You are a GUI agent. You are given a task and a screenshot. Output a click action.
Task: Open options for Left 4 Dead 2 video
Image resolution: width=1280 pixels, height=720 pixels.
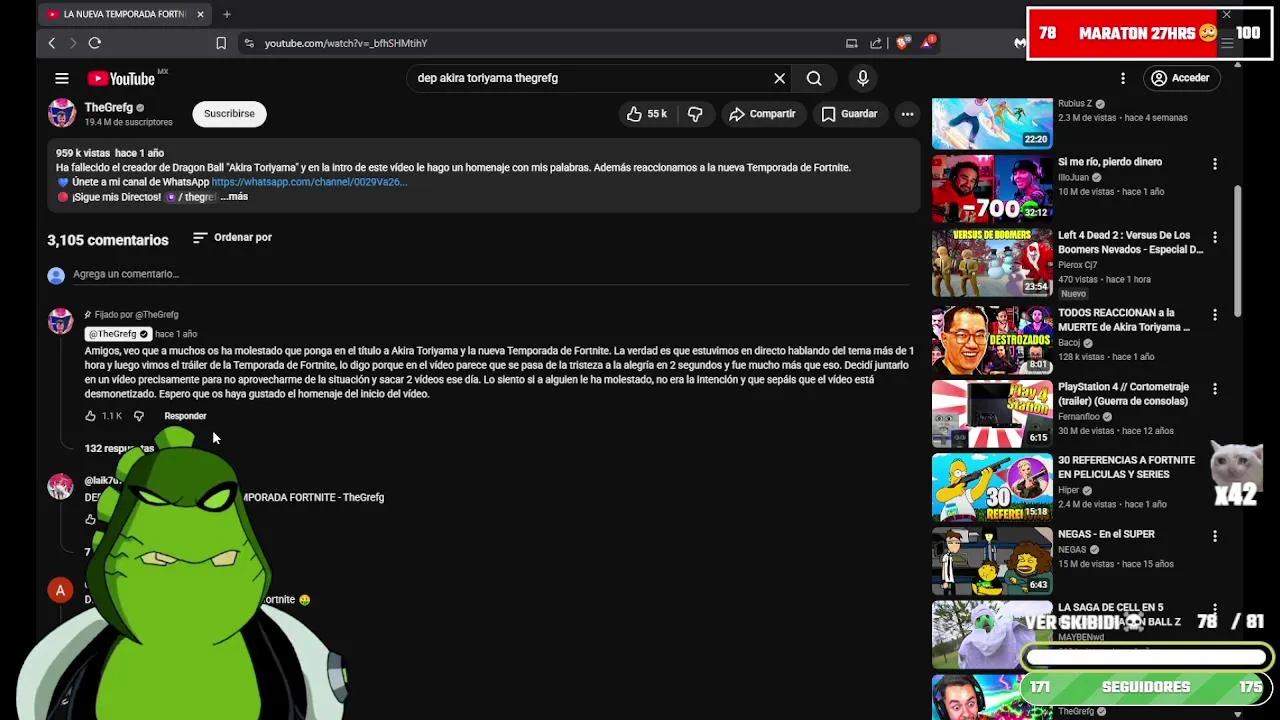[1215, 238]
